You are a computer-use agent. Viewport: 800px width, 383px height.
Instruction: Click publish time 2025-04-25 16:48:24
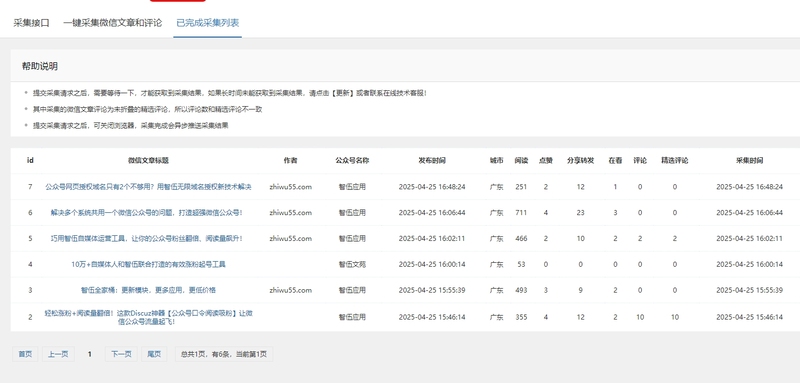(432, 187)
